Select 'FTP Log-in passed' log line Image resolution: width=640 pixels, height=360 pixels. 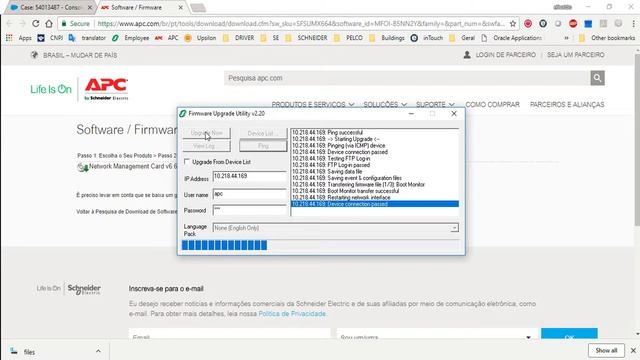(x=331, y=165)
